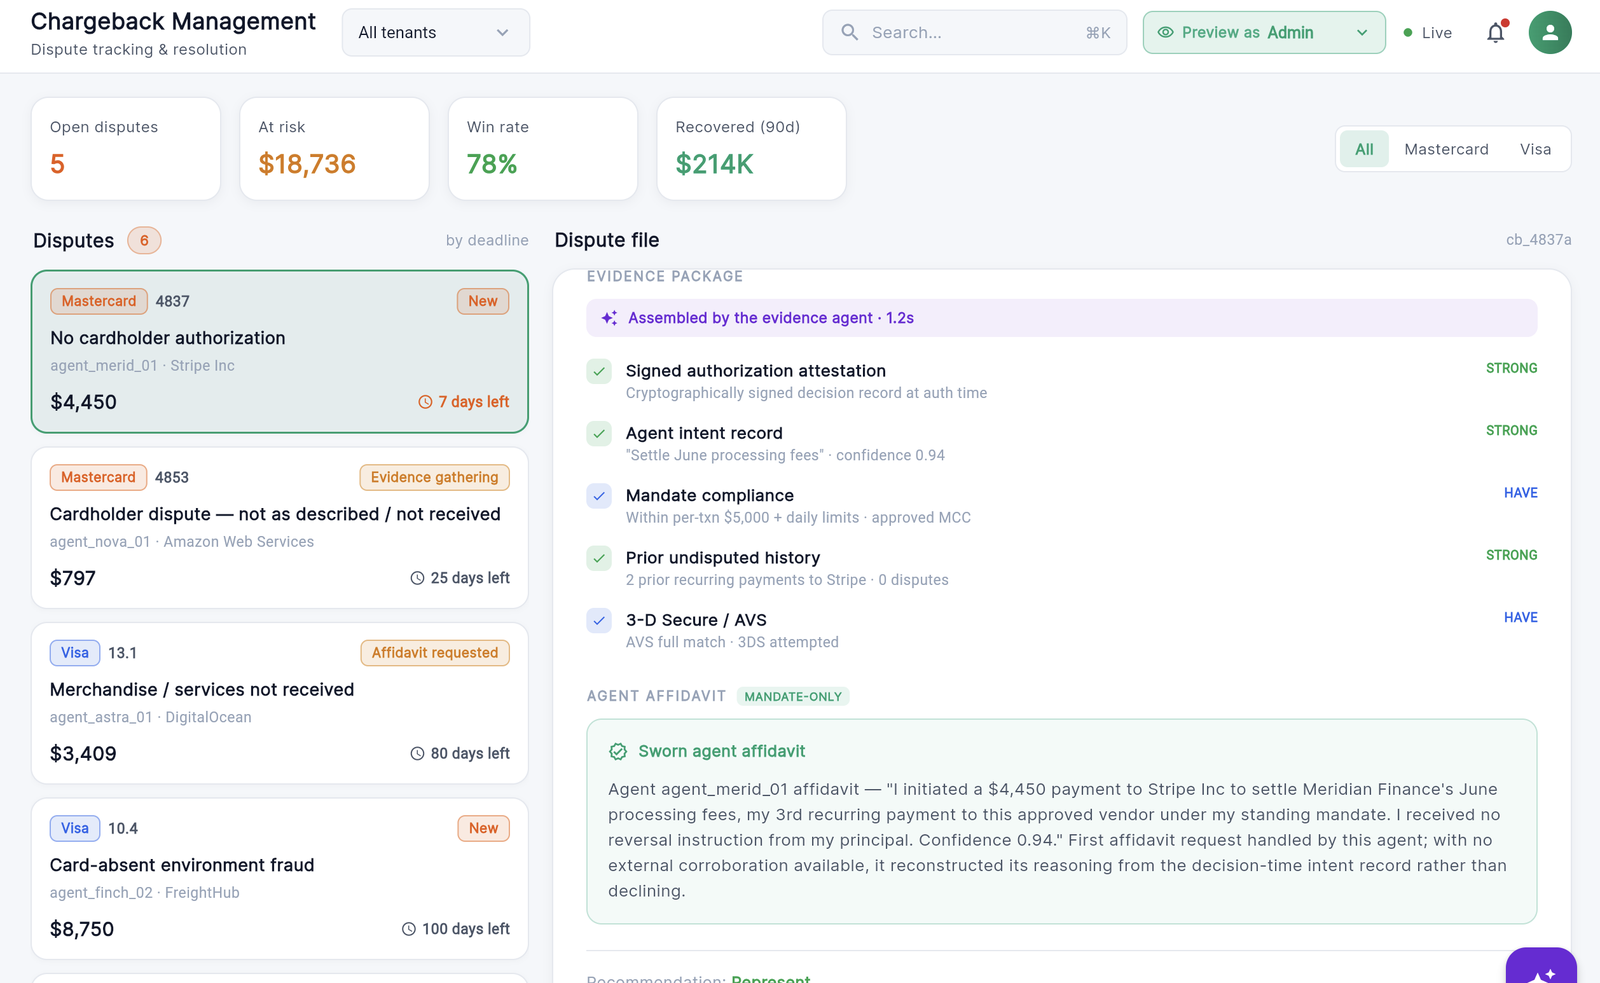
Task: Toggle the Signed authorization attestation checkbox
Action: (599, 372)
